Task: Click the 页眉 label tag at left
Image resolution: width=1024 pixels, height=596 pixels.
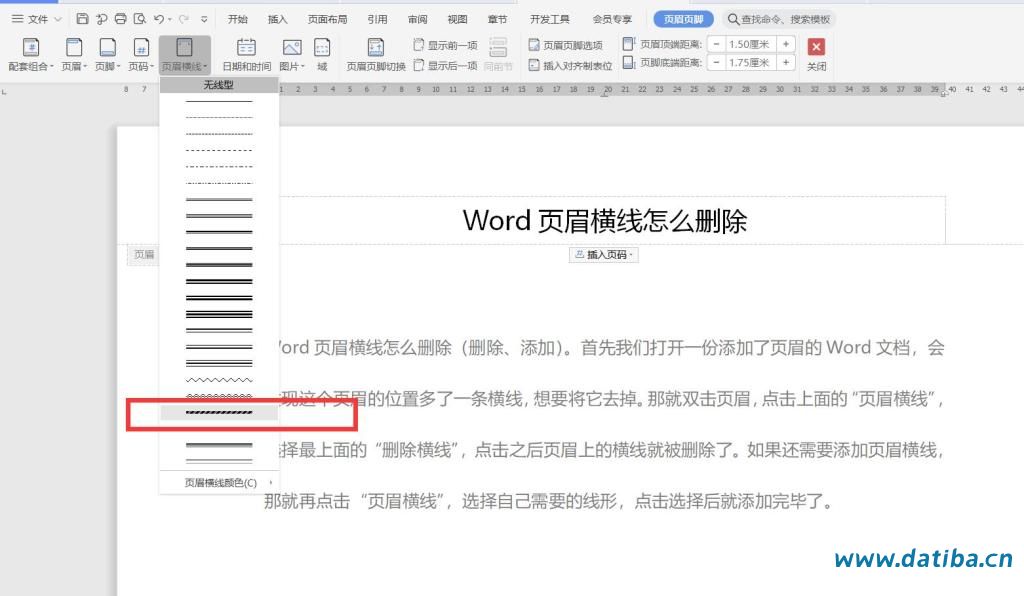Action: [x=143, y=255]
